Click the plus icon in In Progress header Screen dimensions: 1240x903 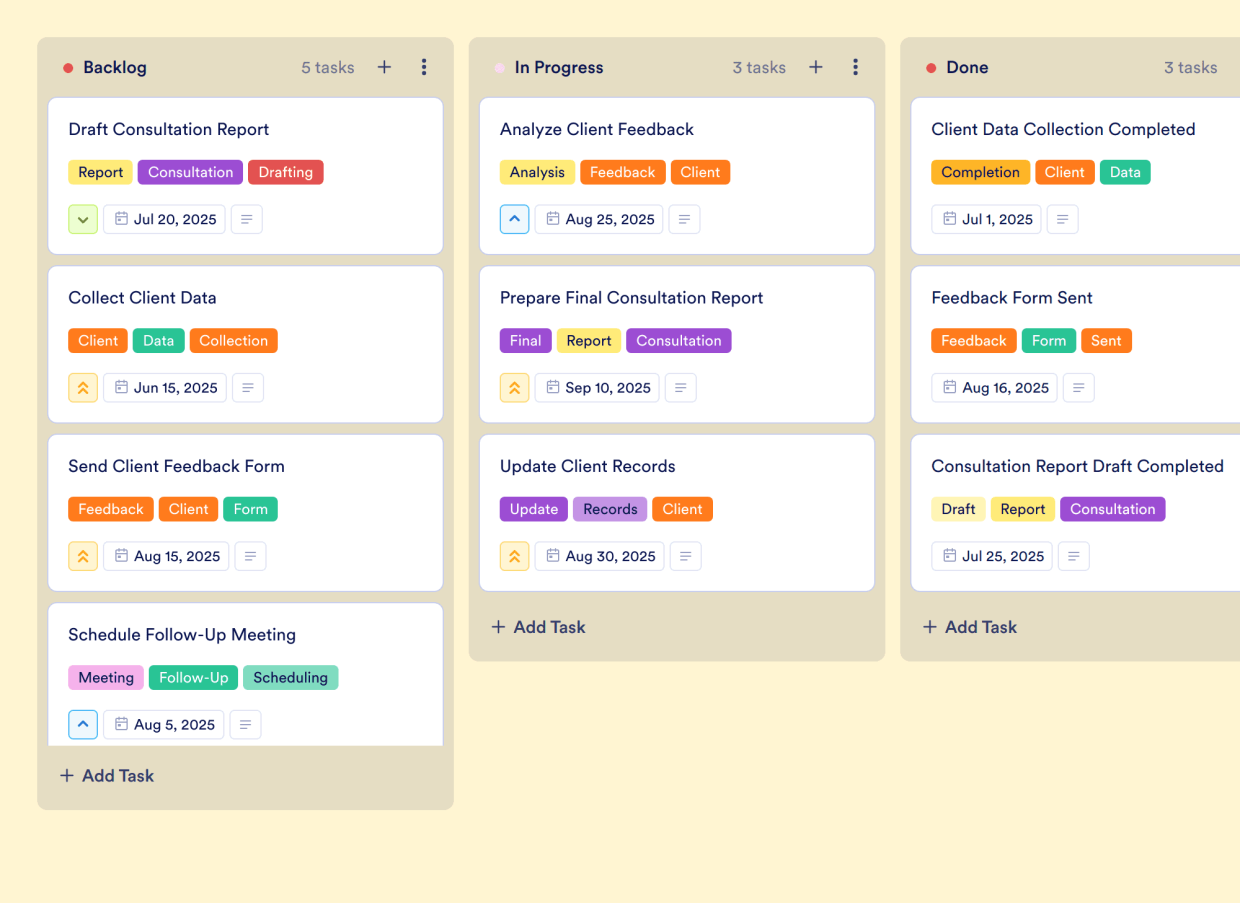tap(816, 67)
